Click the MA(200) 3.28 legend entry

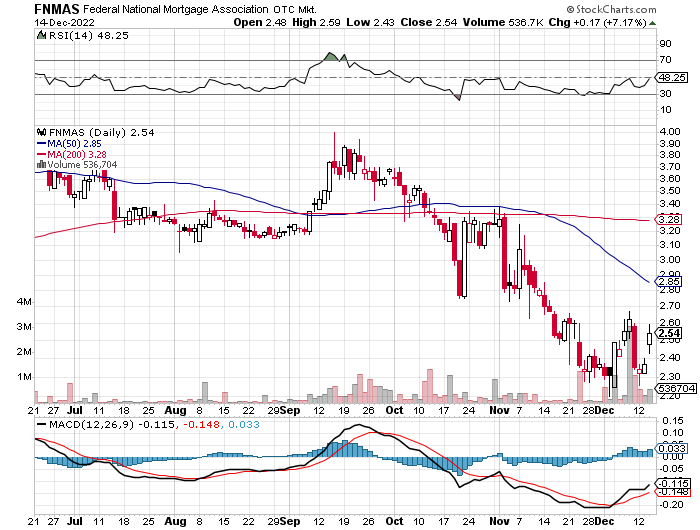(x=71, y=154)
